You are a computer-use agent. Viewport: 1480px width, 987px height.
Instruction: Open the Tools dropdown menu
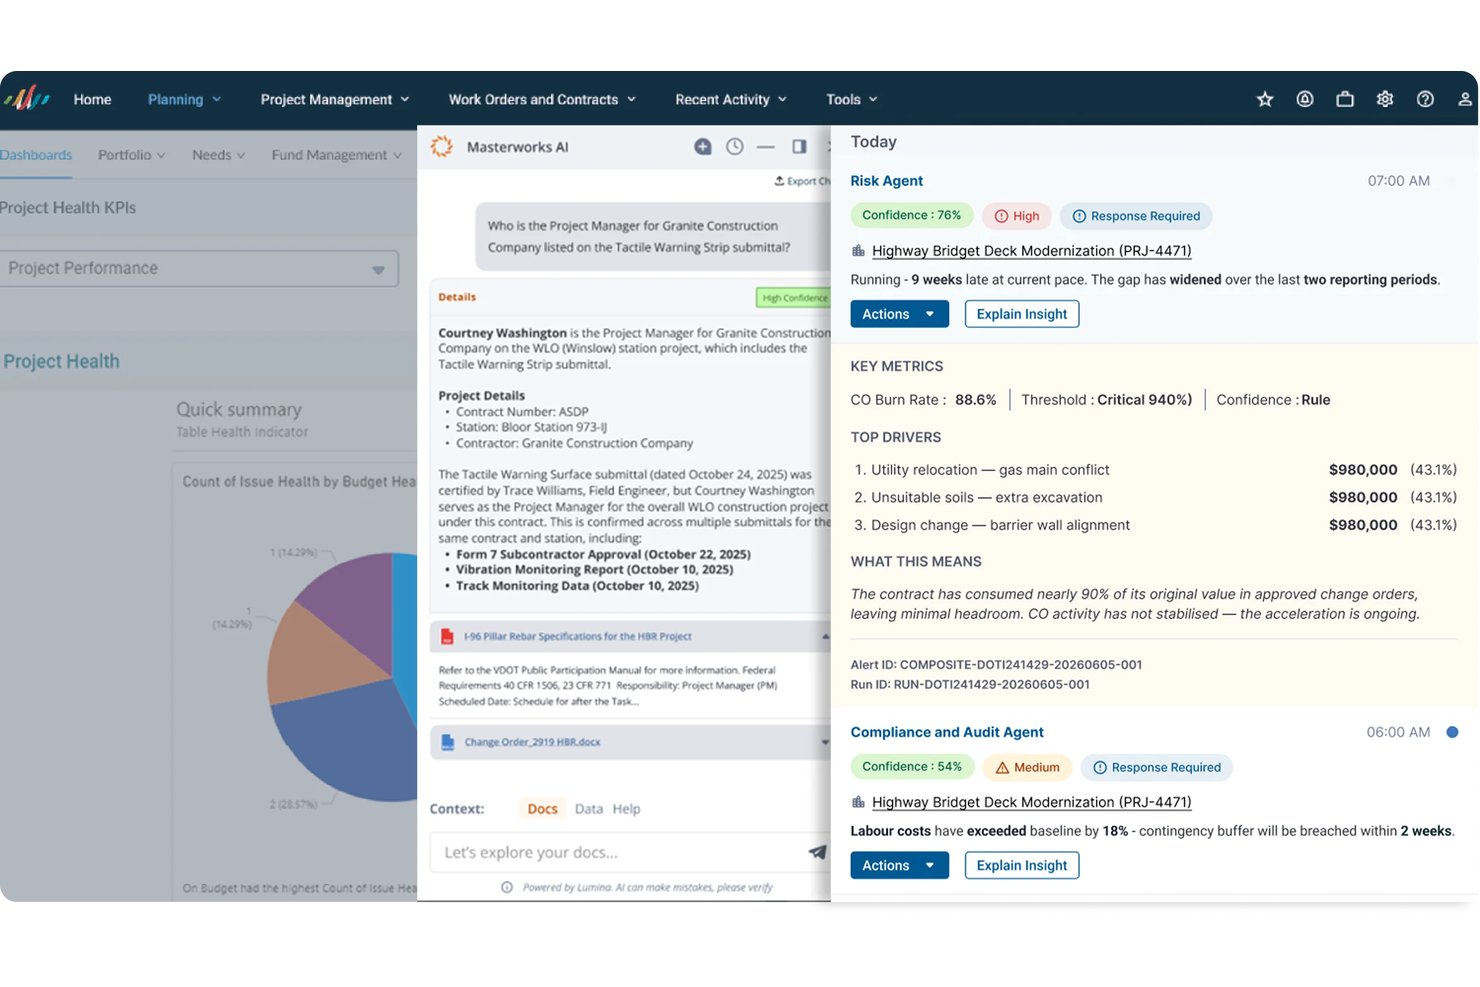(x=852, y=99)
